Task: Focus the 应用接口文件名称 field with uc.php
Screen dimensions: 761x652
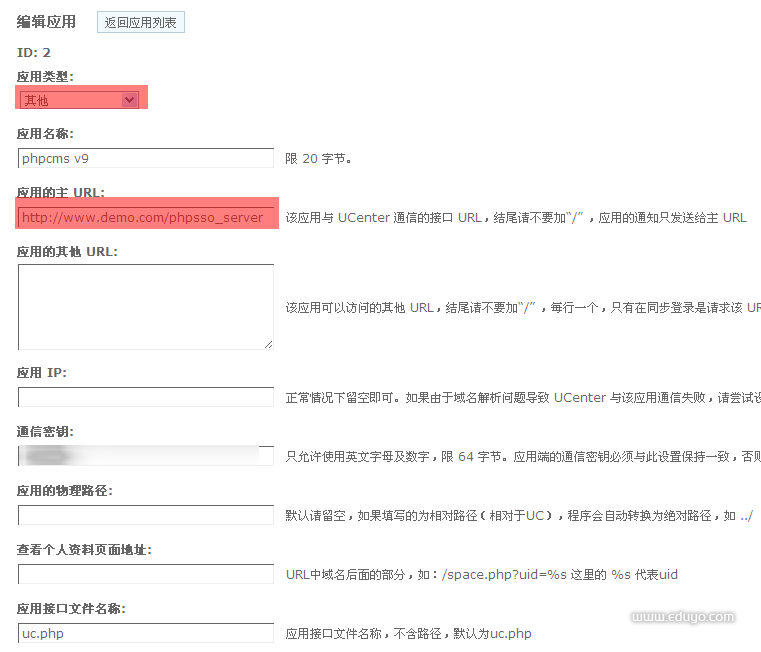Action: 145,633
